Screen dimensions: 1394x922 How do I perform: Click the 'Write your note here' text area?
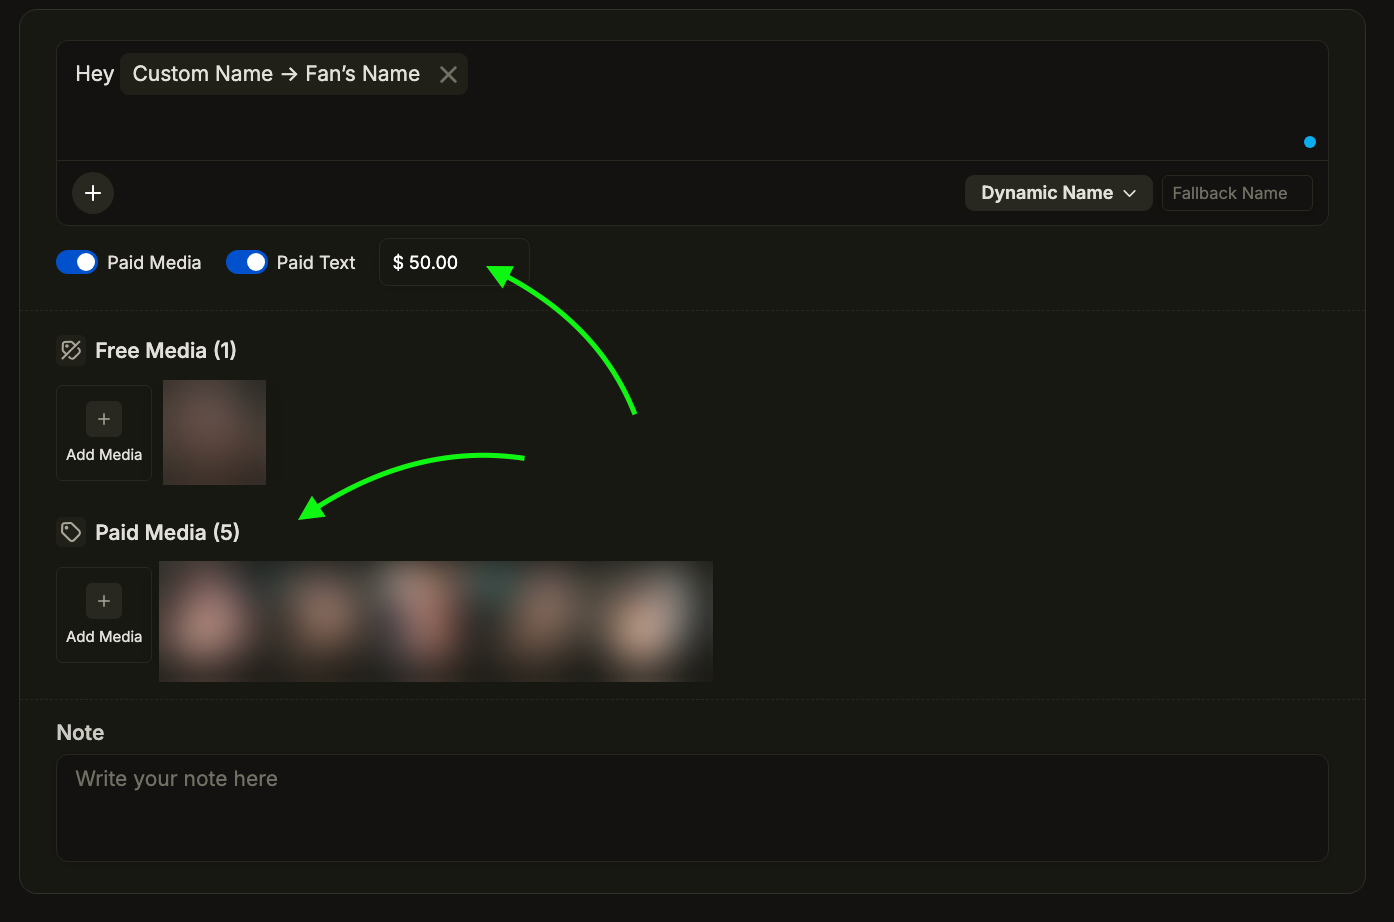[x=692, y=807]
